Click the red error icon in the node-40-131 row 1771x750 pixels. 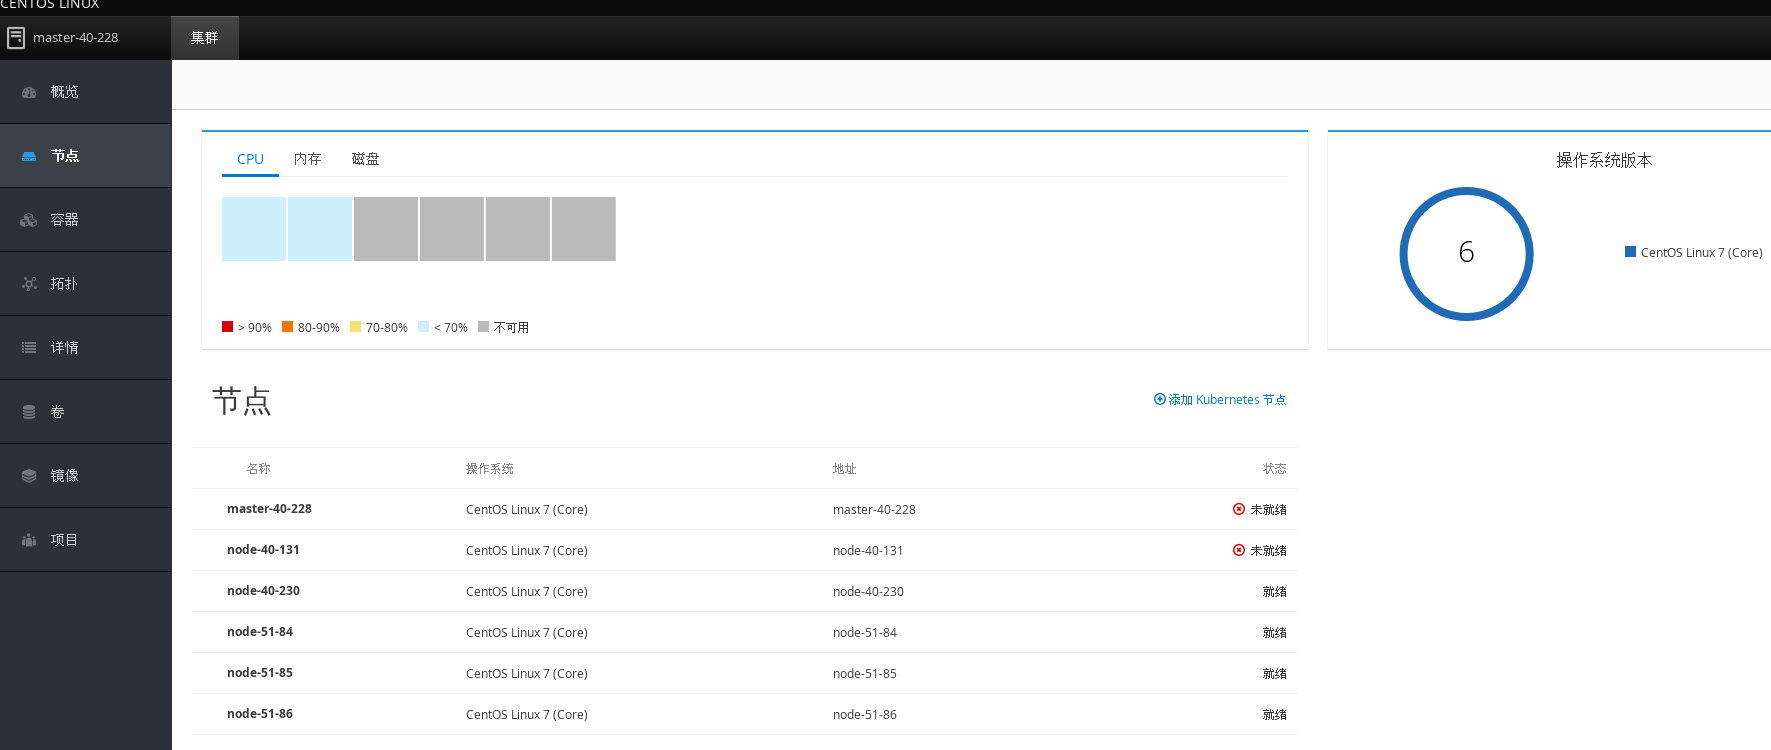pos(1239,550)
